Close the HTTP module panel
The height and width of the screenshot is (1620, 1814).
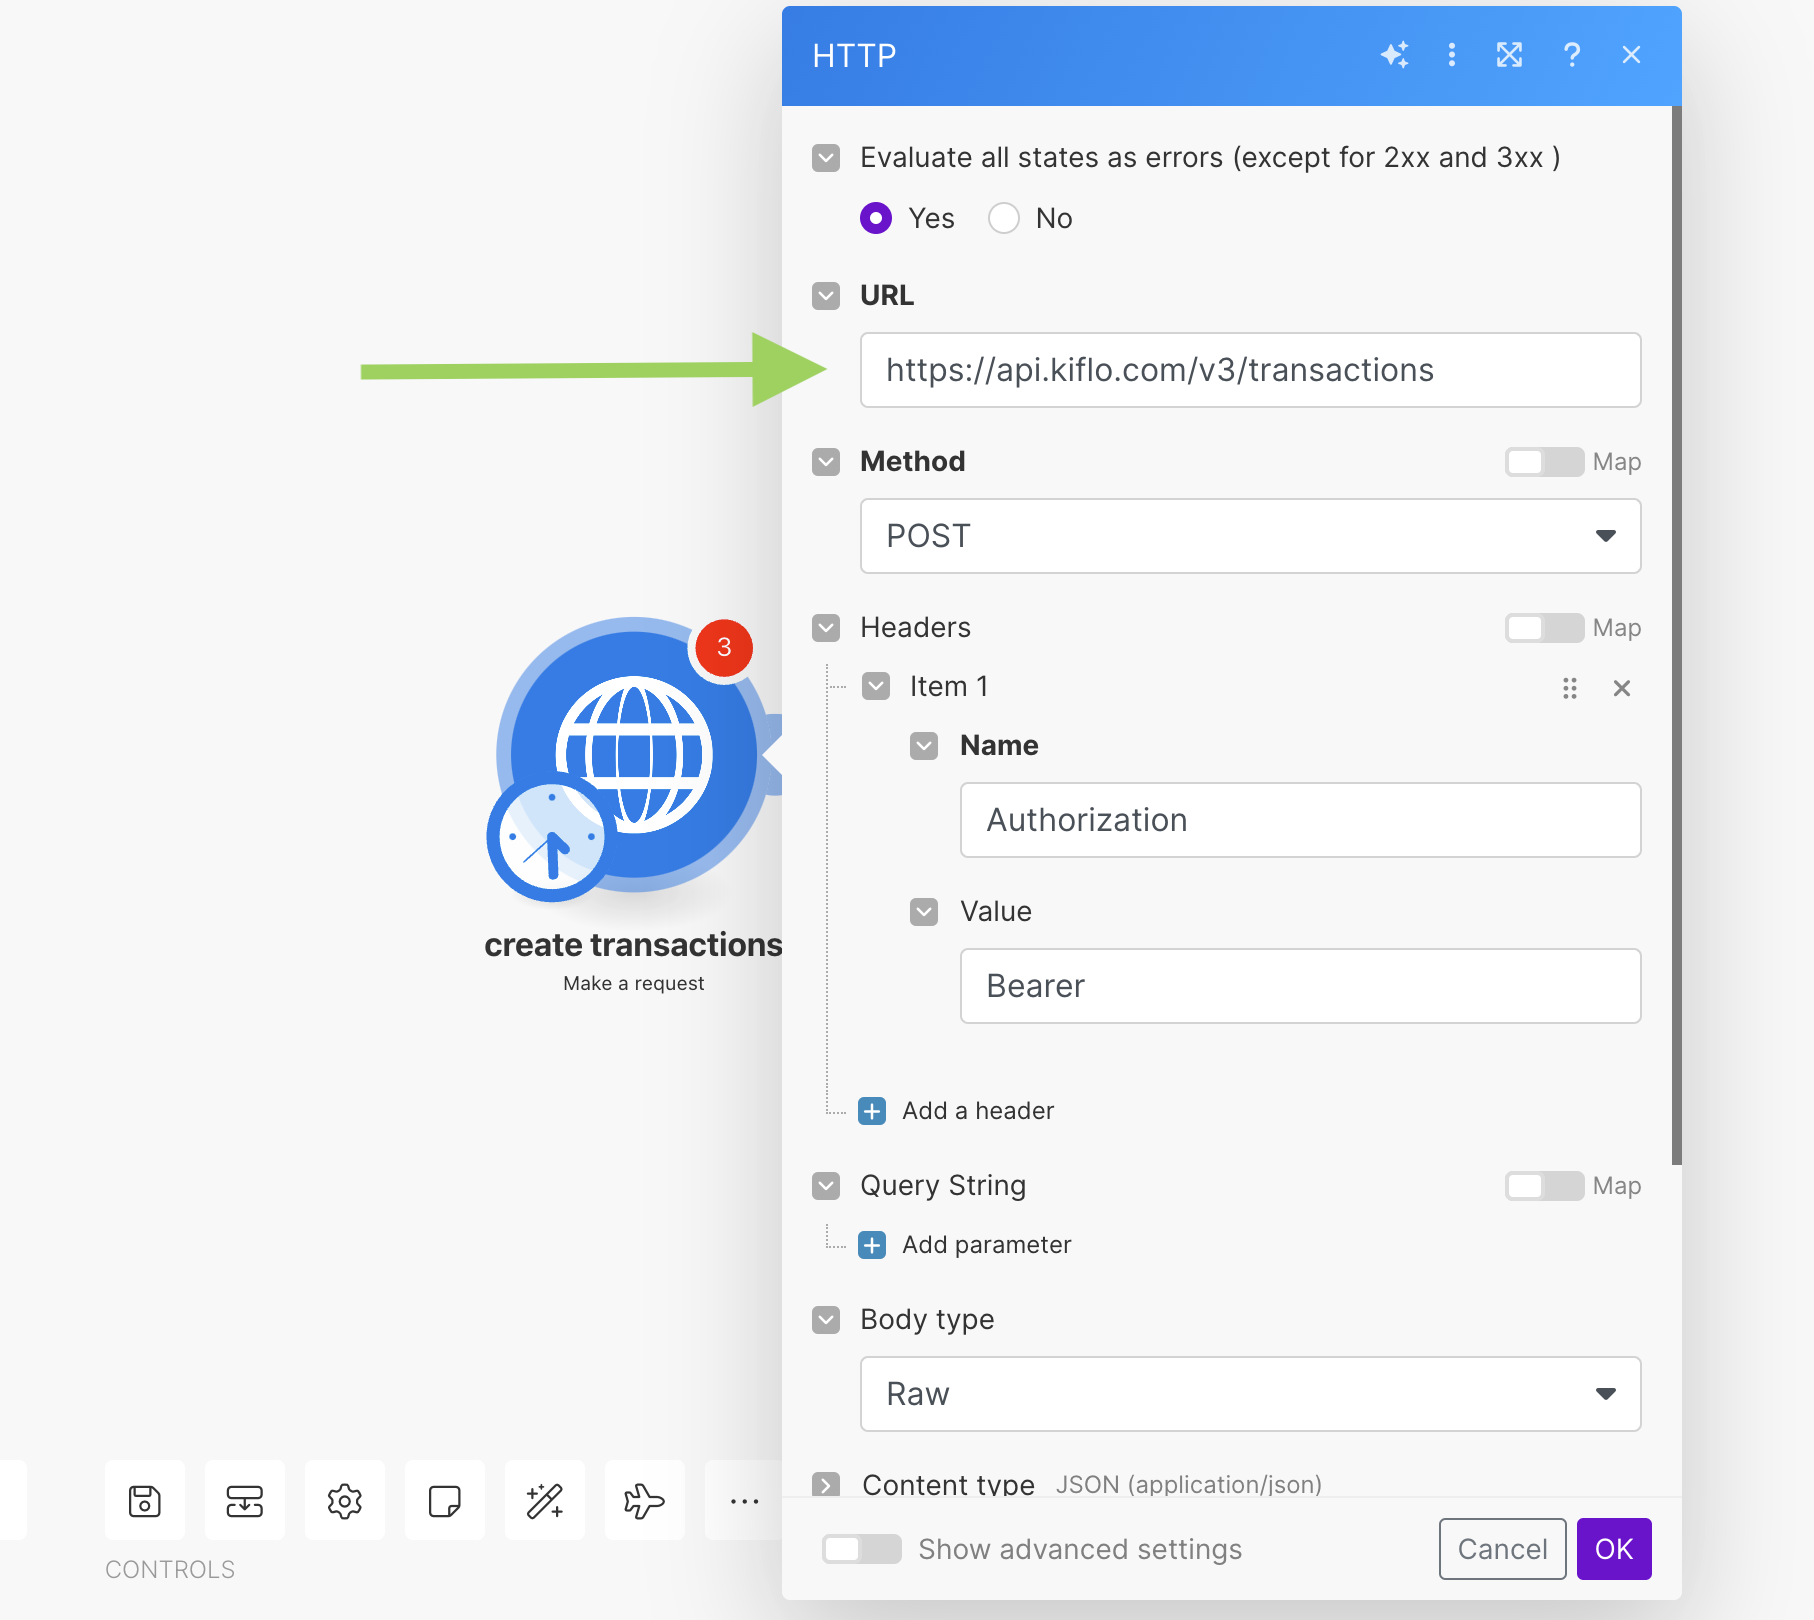pyautogui.click(x=1631, y=55)
